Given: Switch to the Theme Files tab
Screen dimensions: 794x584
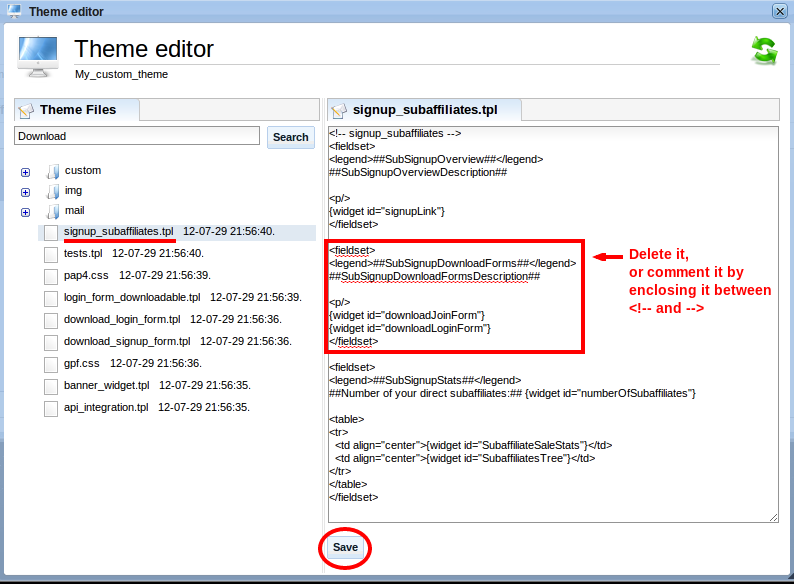Looking at the screenshot, I should pos(77,110).
